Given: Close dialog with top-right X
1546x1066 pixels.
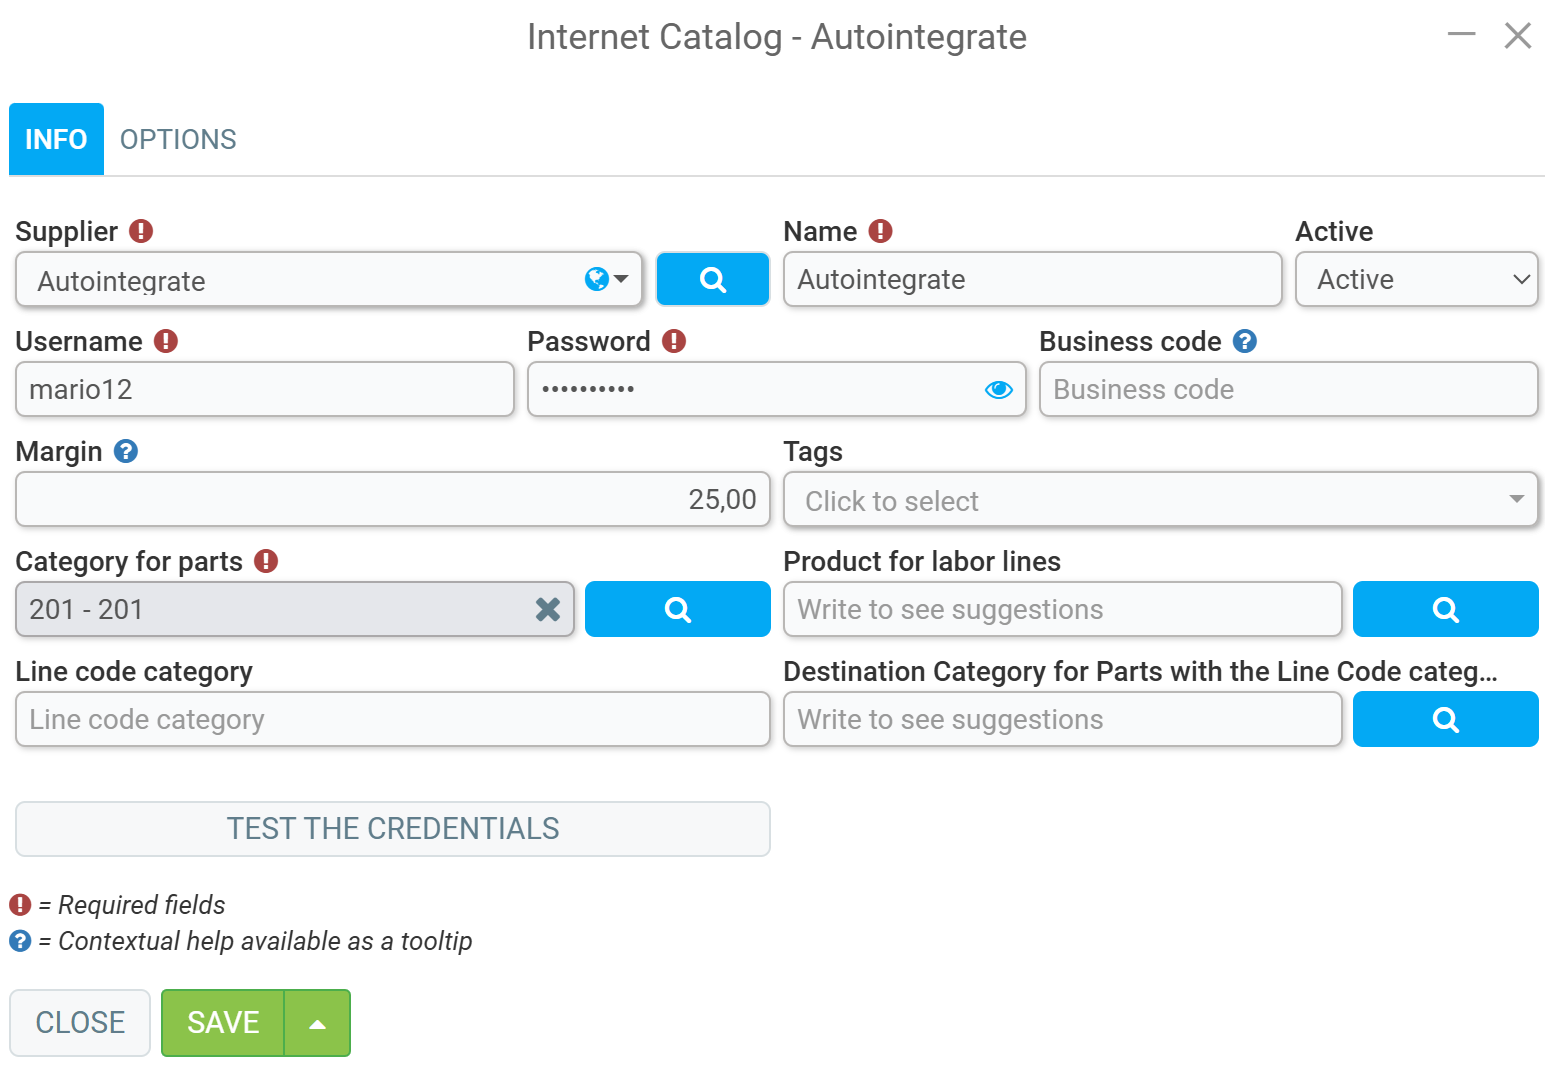Looking at the screenshot, I should point(1518,36).
